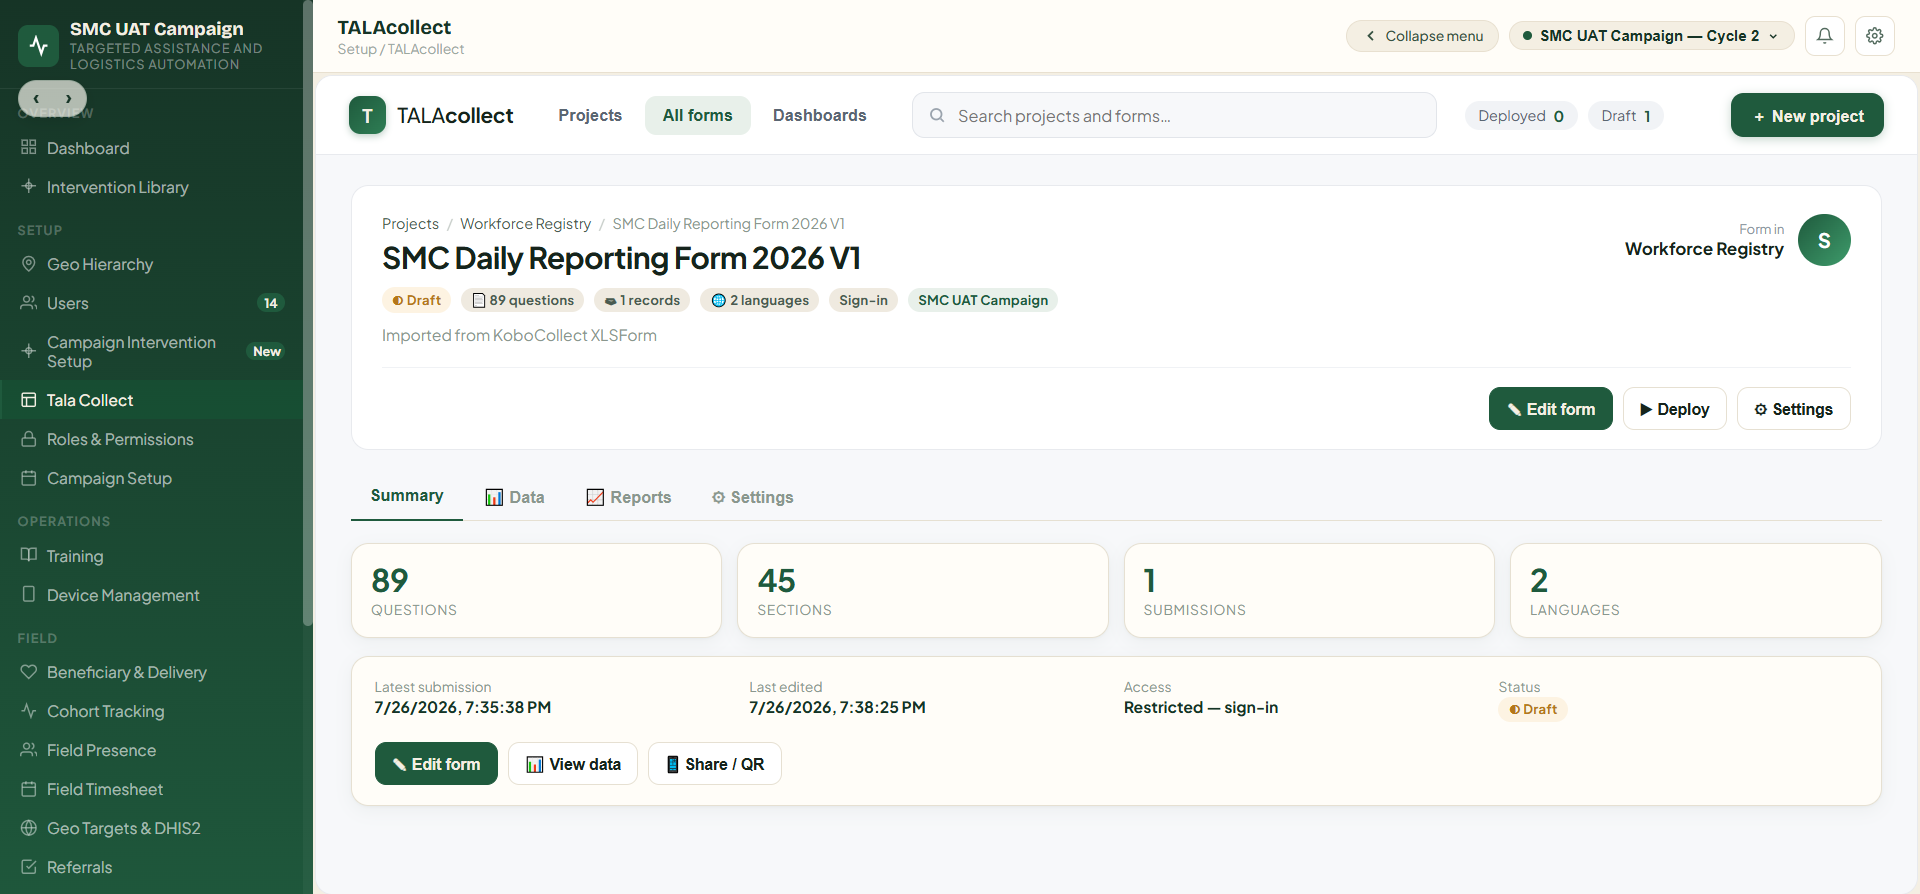The height and width of the screenshot is (894, 1920).
Task: Switch to the Projects tab
Action: click(x=590, y=115)
